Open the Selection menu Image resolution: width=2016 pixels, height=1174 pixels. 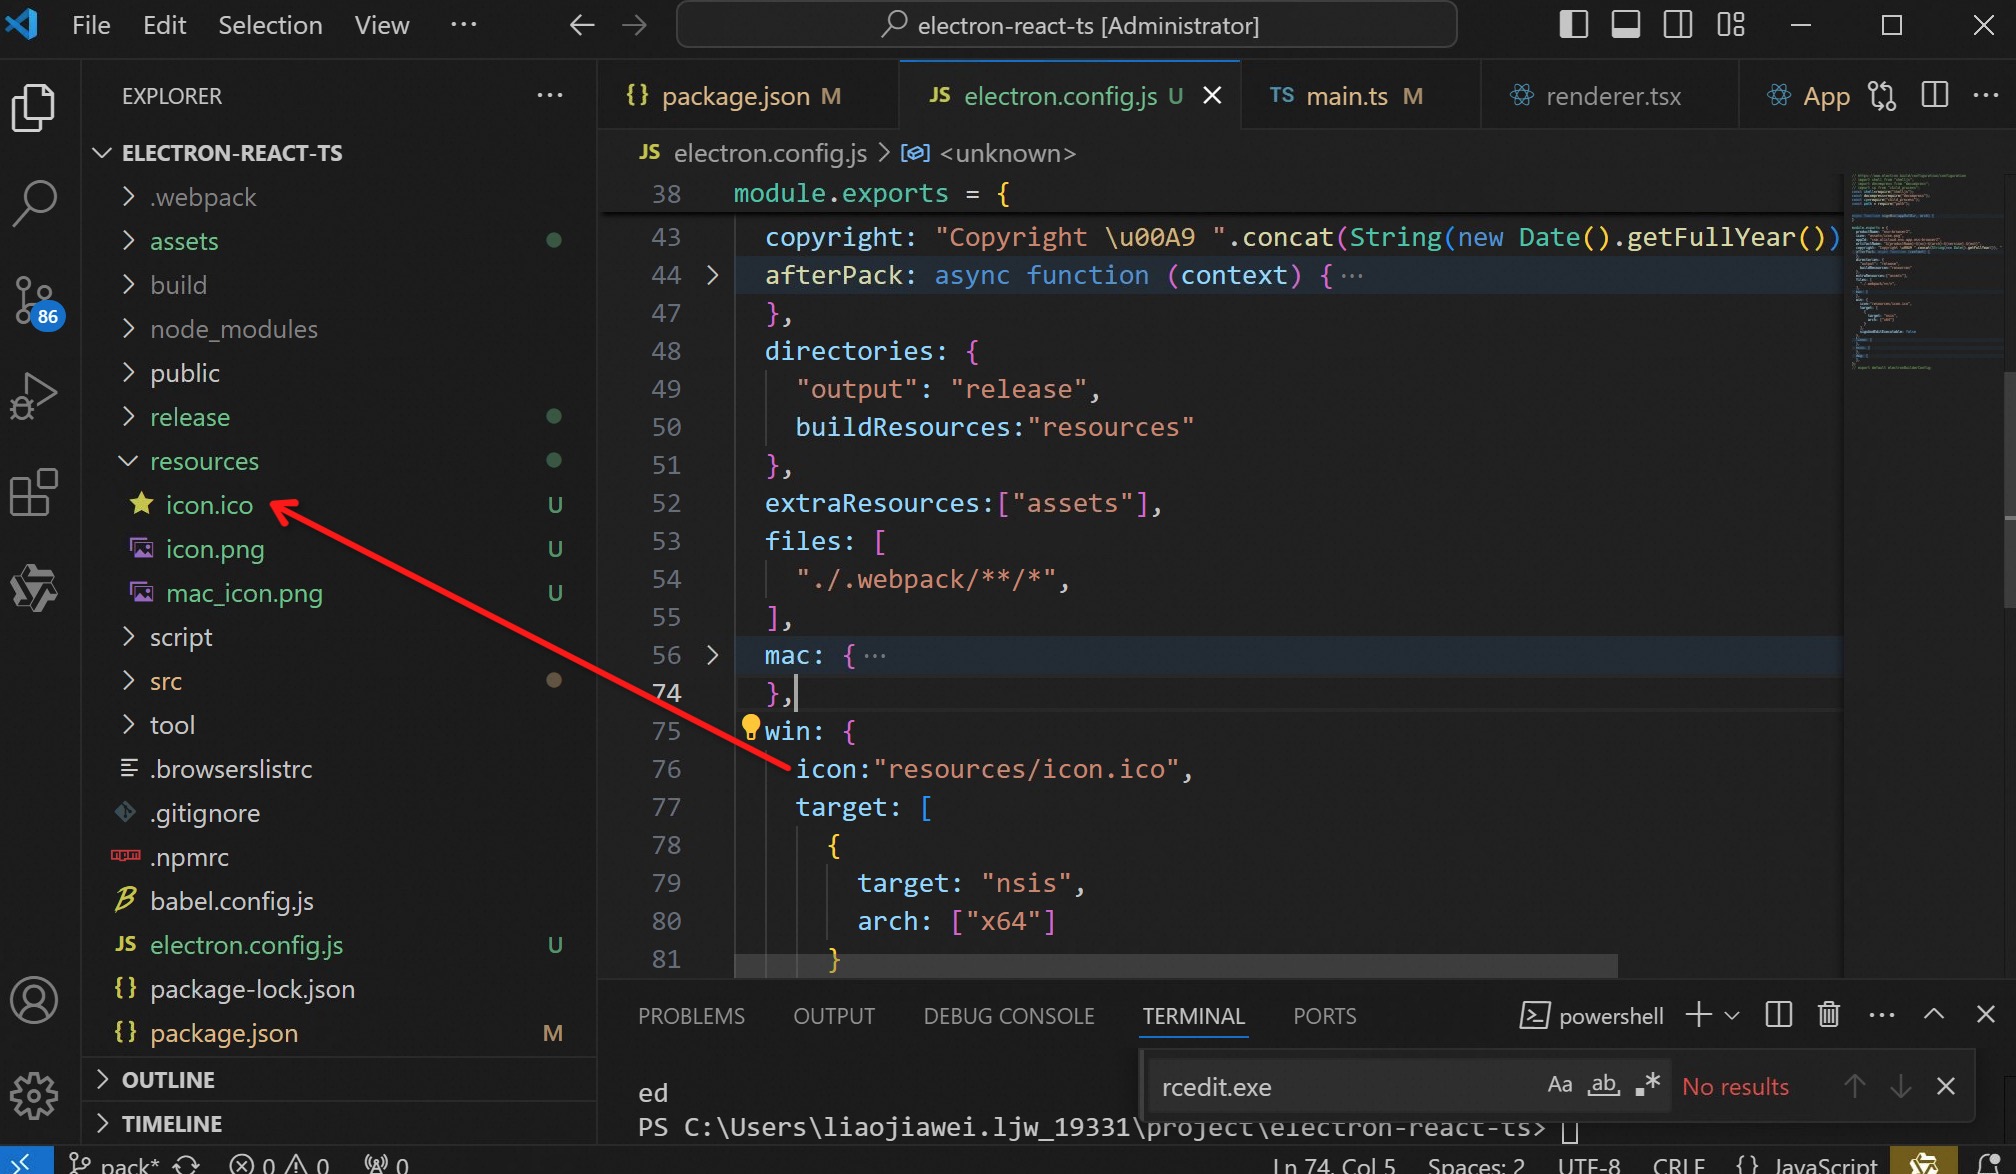tap(270, 25)
